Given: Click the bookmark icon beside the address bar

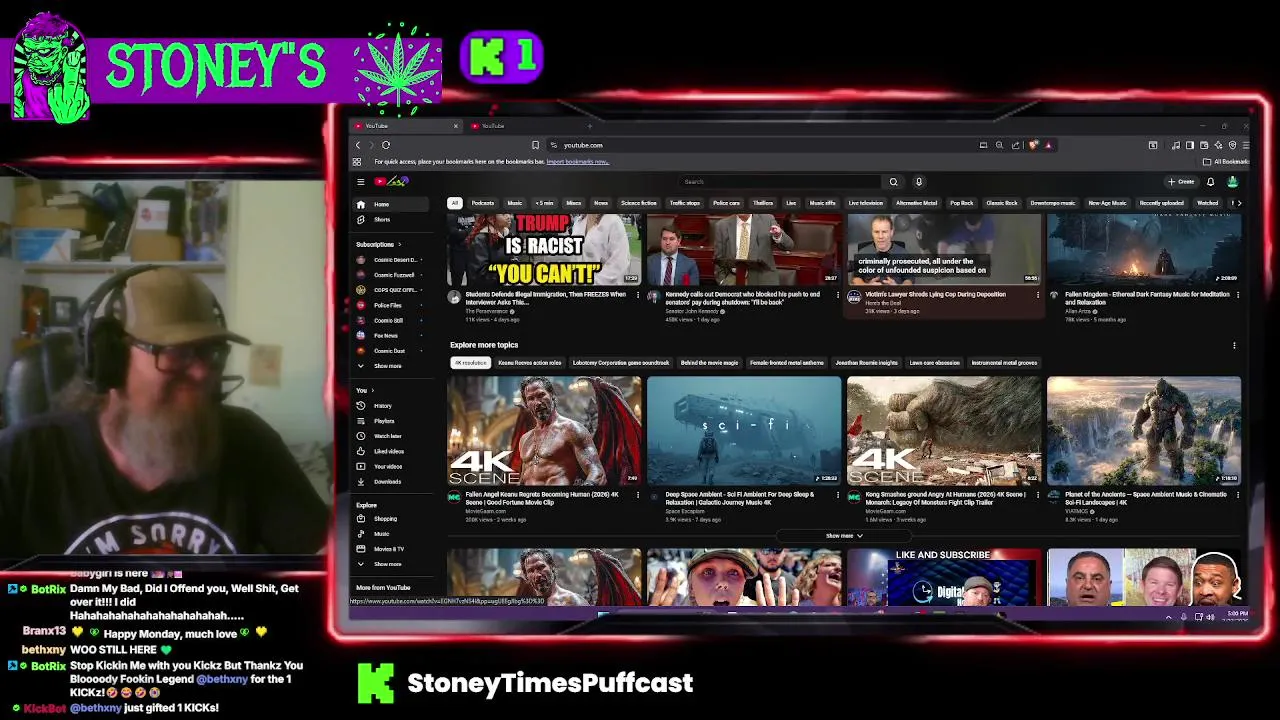Looking at the screenshot, I should pyautogui.click(x=535, y=145).
